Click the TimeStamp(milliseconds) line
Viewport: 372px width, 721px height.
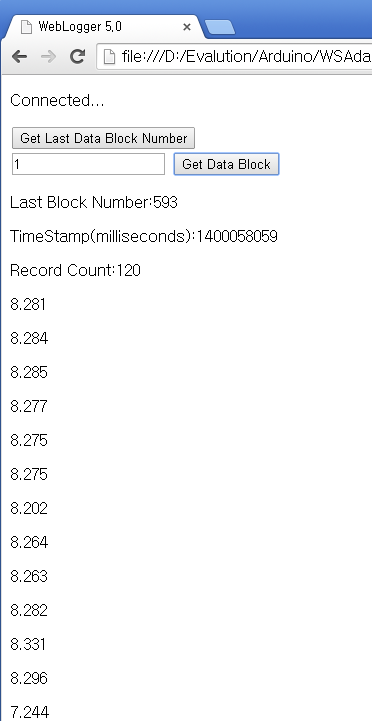(143, 236)
